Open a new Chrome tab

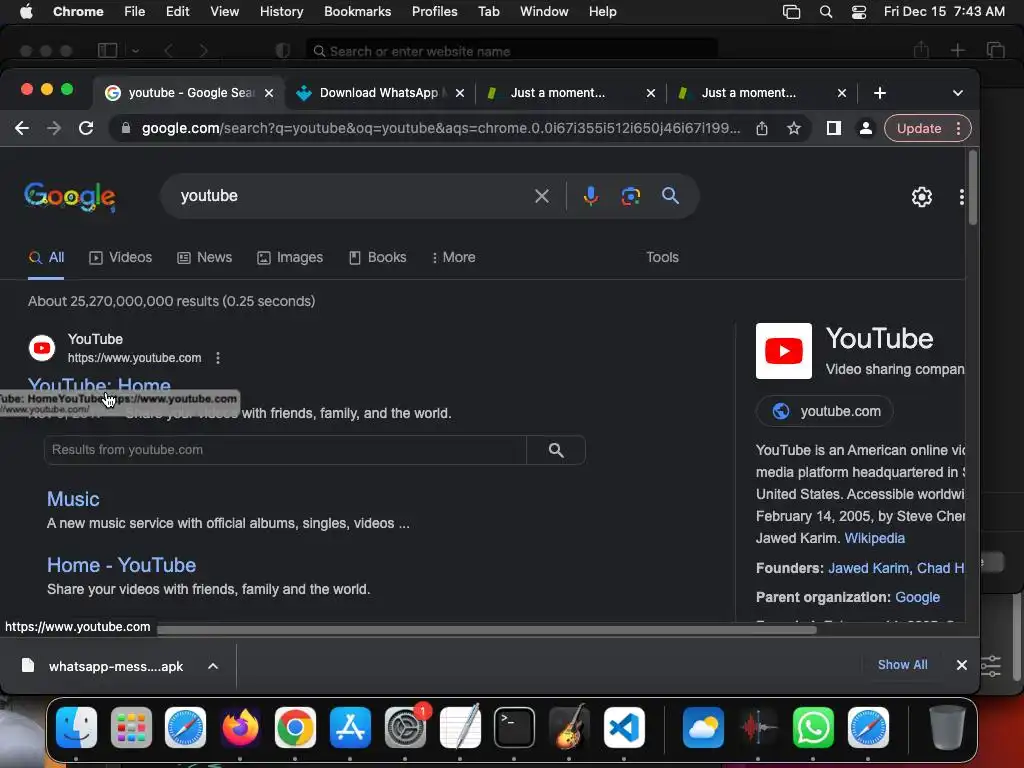[x=880, y=93]
